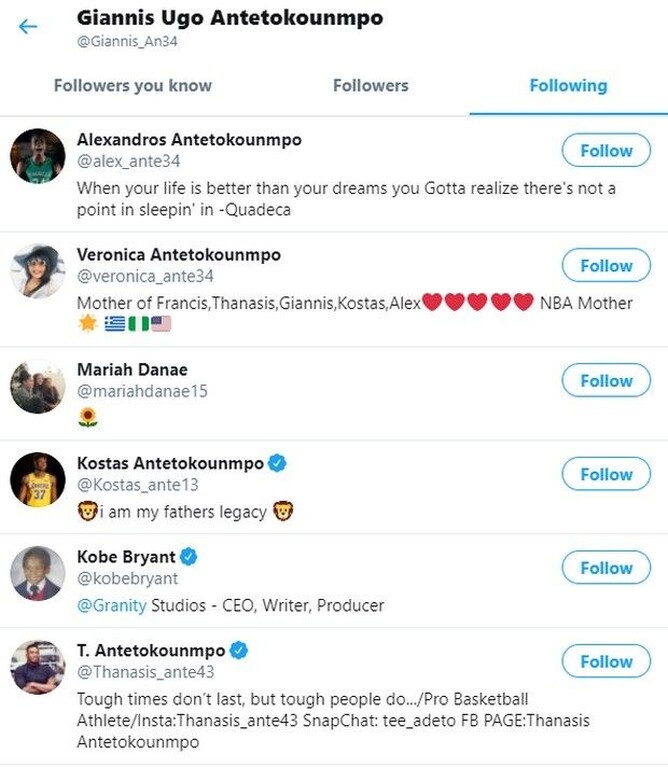This screenshot has height=768, width=668.
Task: Open the @kobebryant handle
Action: (127, 578)
